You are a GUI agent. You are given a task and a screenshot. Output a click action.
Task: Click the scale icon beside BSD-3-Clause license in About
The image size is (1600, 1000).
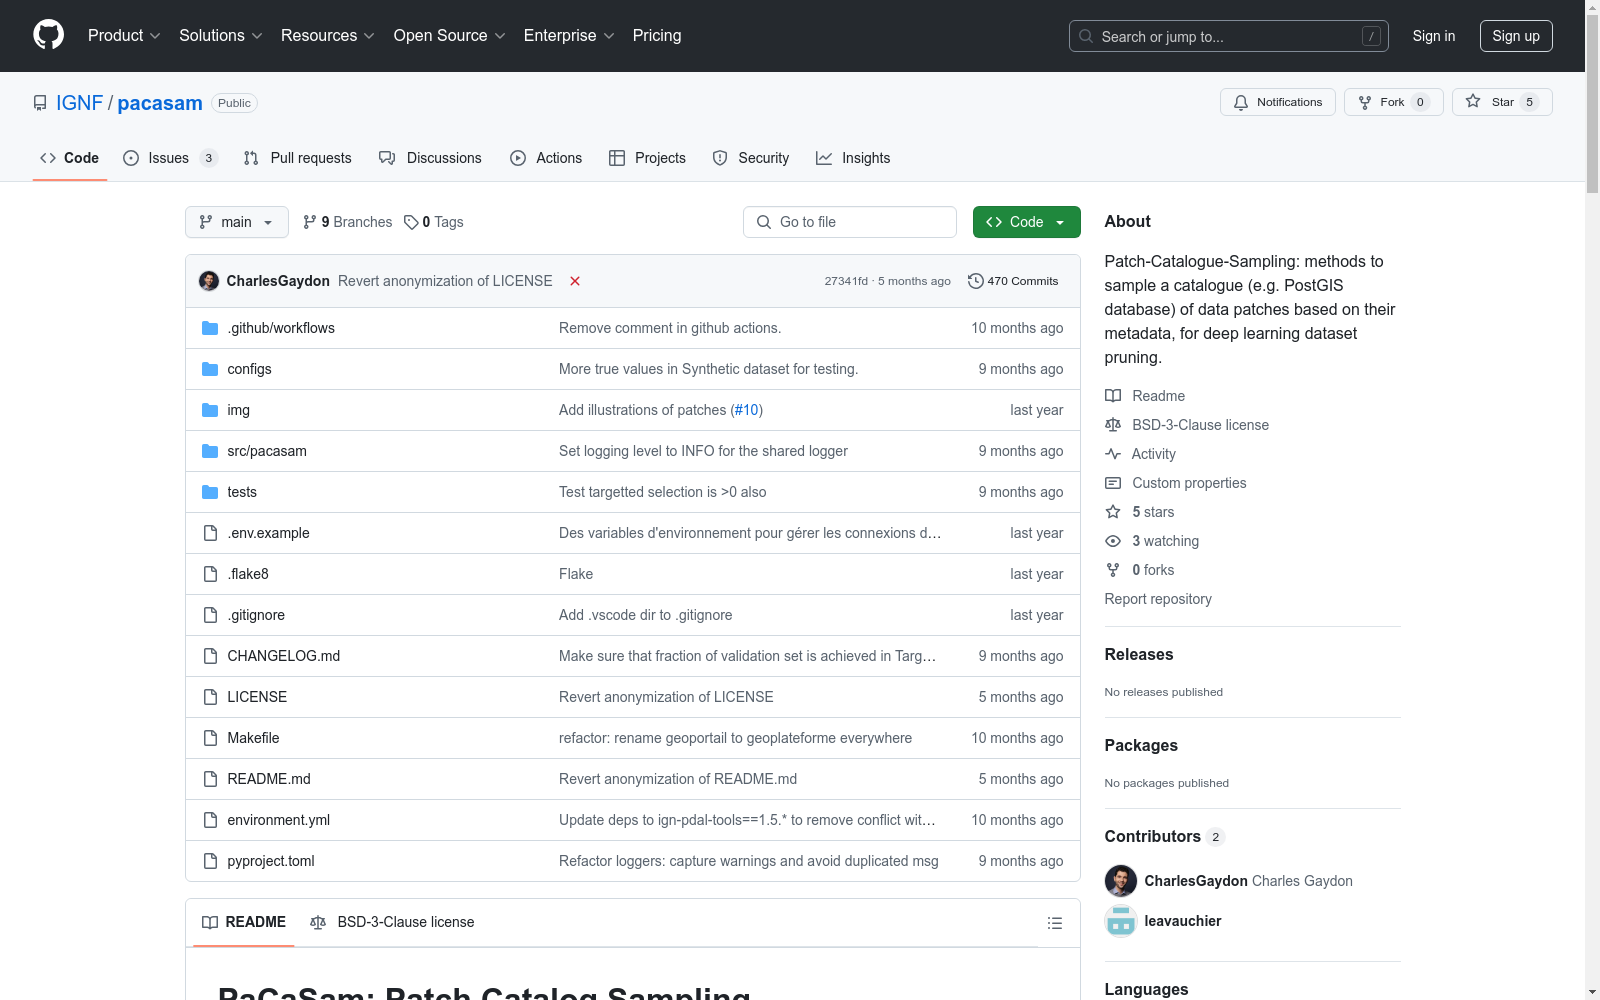(1113, 425)
